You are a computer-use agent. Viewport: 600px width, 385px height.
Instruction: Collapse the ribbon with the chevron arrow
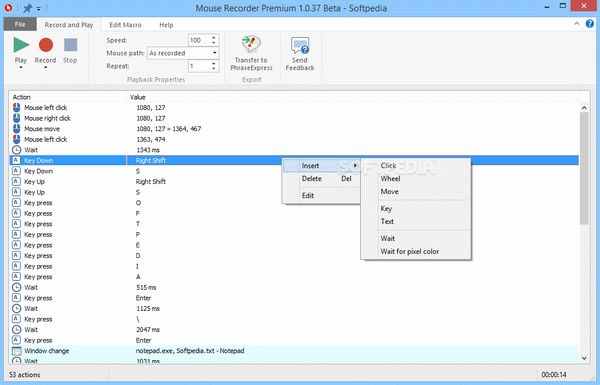(577, 24)
